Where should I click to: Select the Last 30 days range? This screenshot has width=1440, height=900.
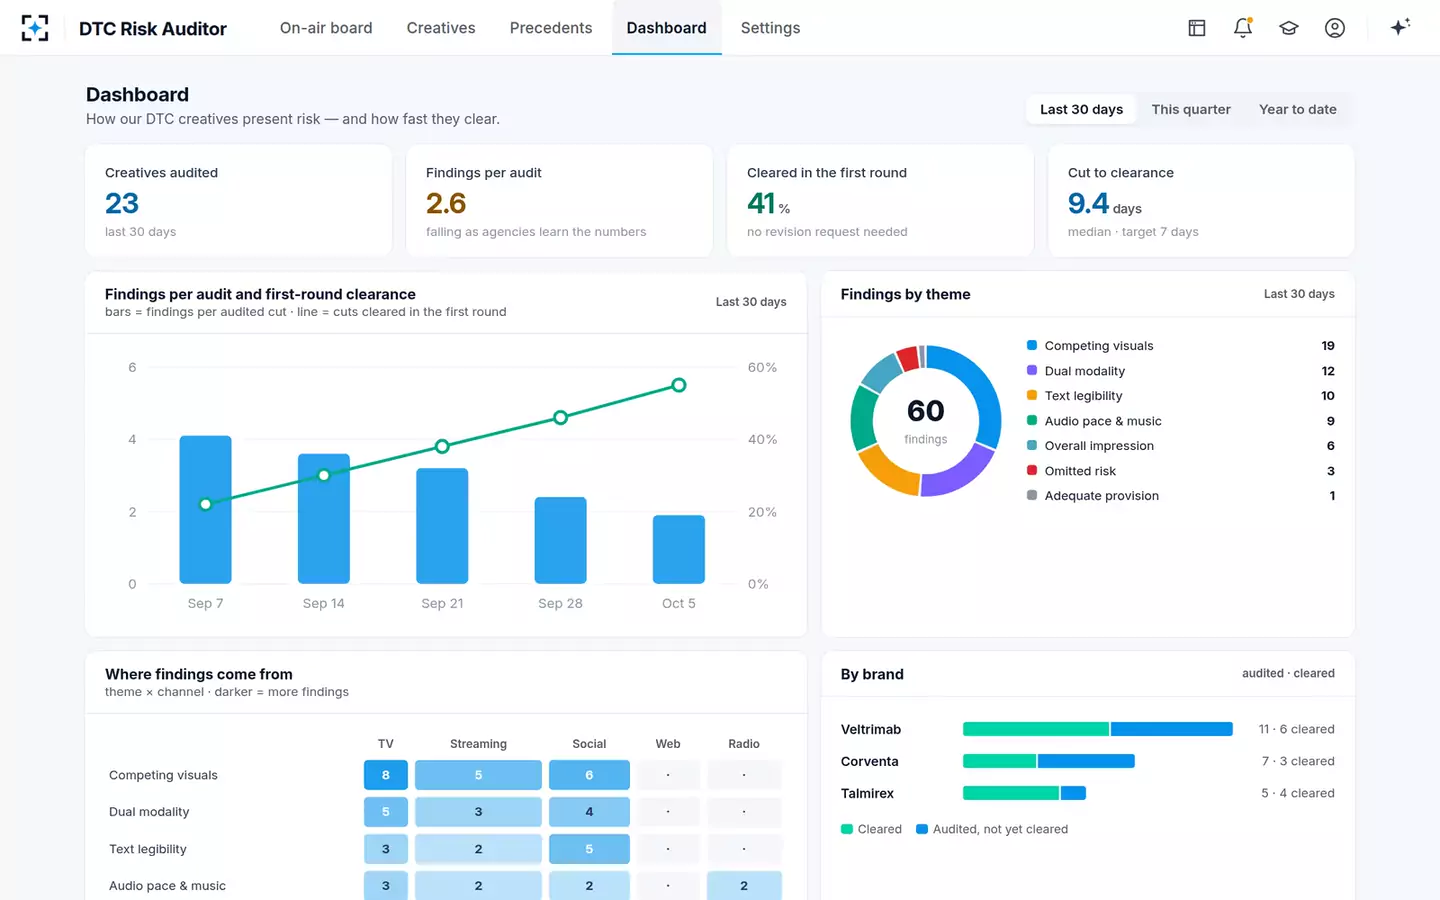click(1081, 110)
